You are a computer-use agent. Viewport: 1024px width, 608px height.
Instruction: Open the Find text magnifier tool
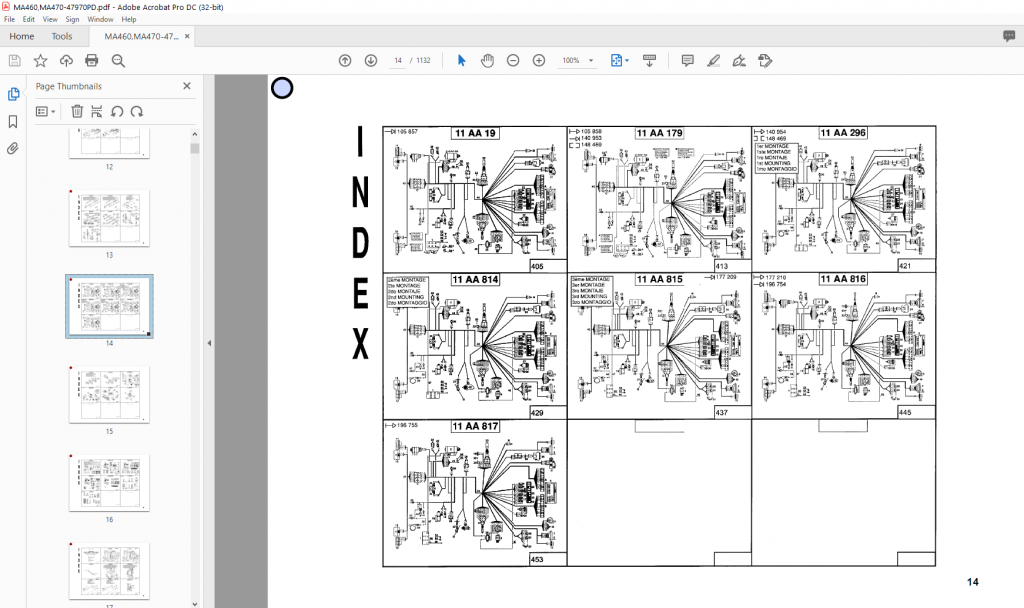click(x=118, y=61)
